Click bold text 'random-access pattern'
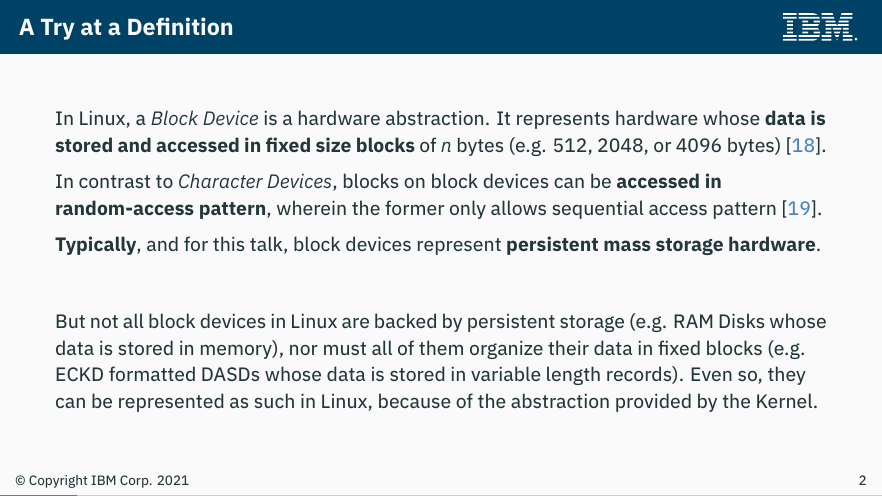Screen dimensions: 882x497 (160, 209)
